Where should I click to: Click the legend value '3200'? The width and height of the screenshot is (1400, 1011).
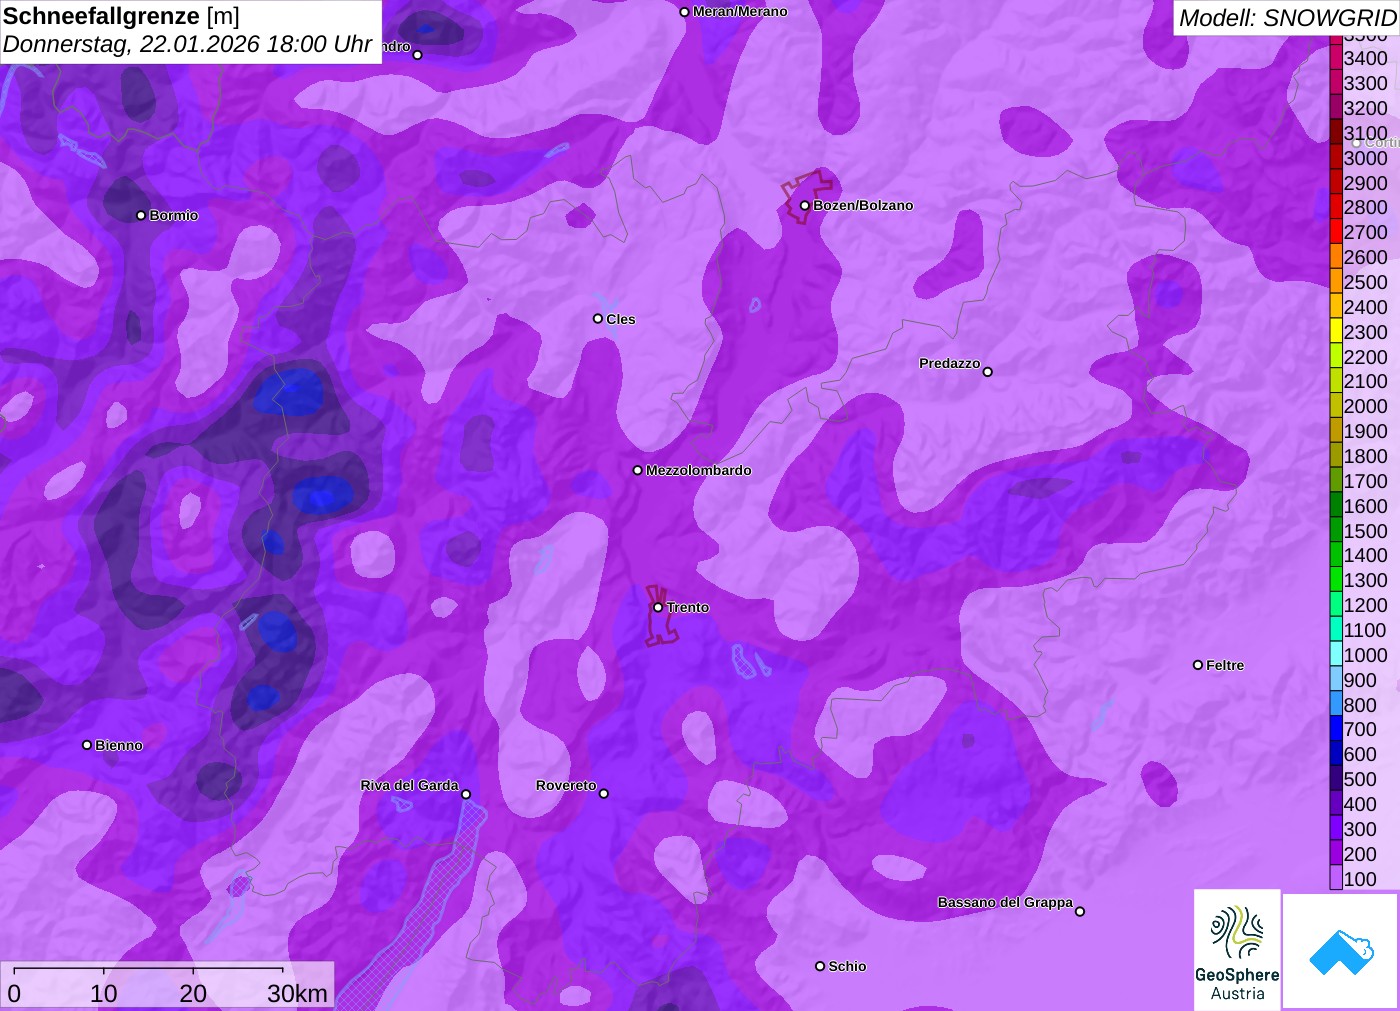(x=1365, y=108)
